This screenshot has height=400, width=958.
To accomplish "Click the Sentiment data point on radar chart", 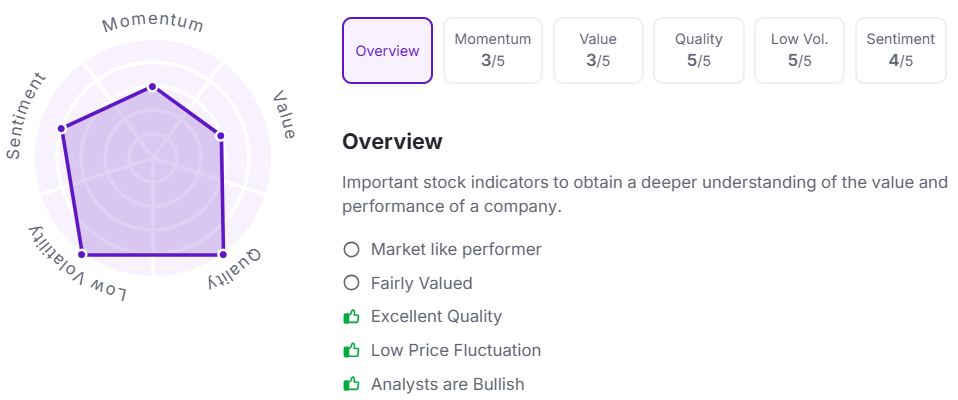I will [x=61, y=128].
